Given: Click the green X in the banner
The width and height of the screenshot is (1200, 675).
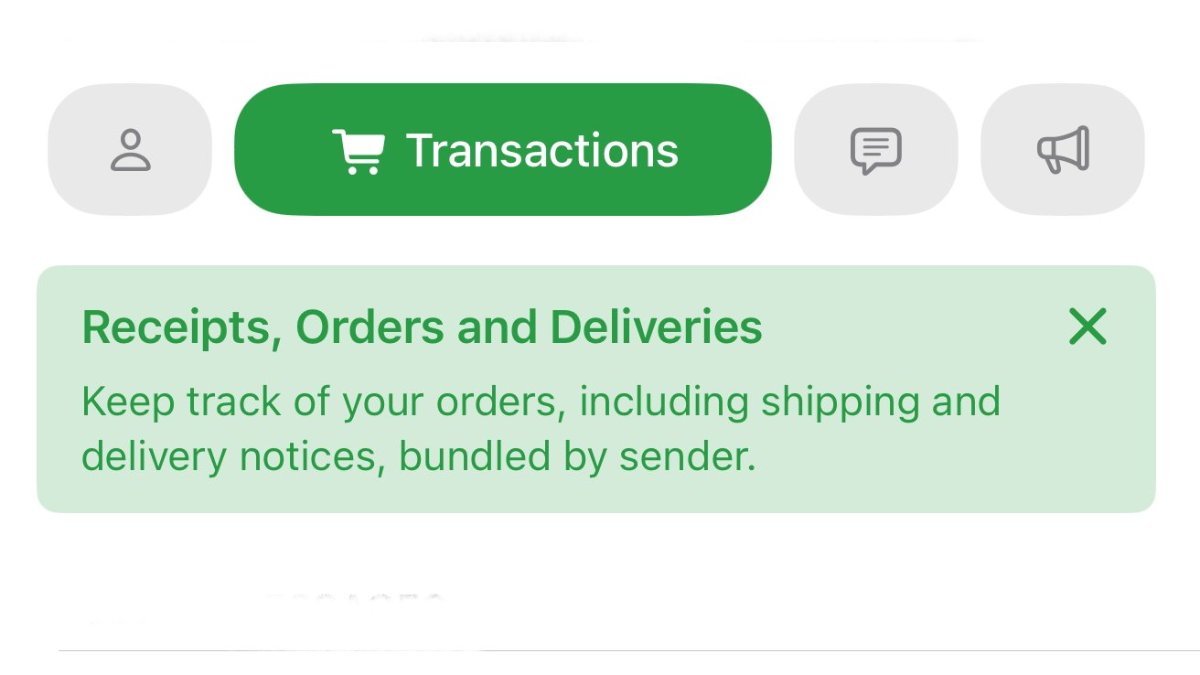Looking at the screenshot, I should 1087,326.
